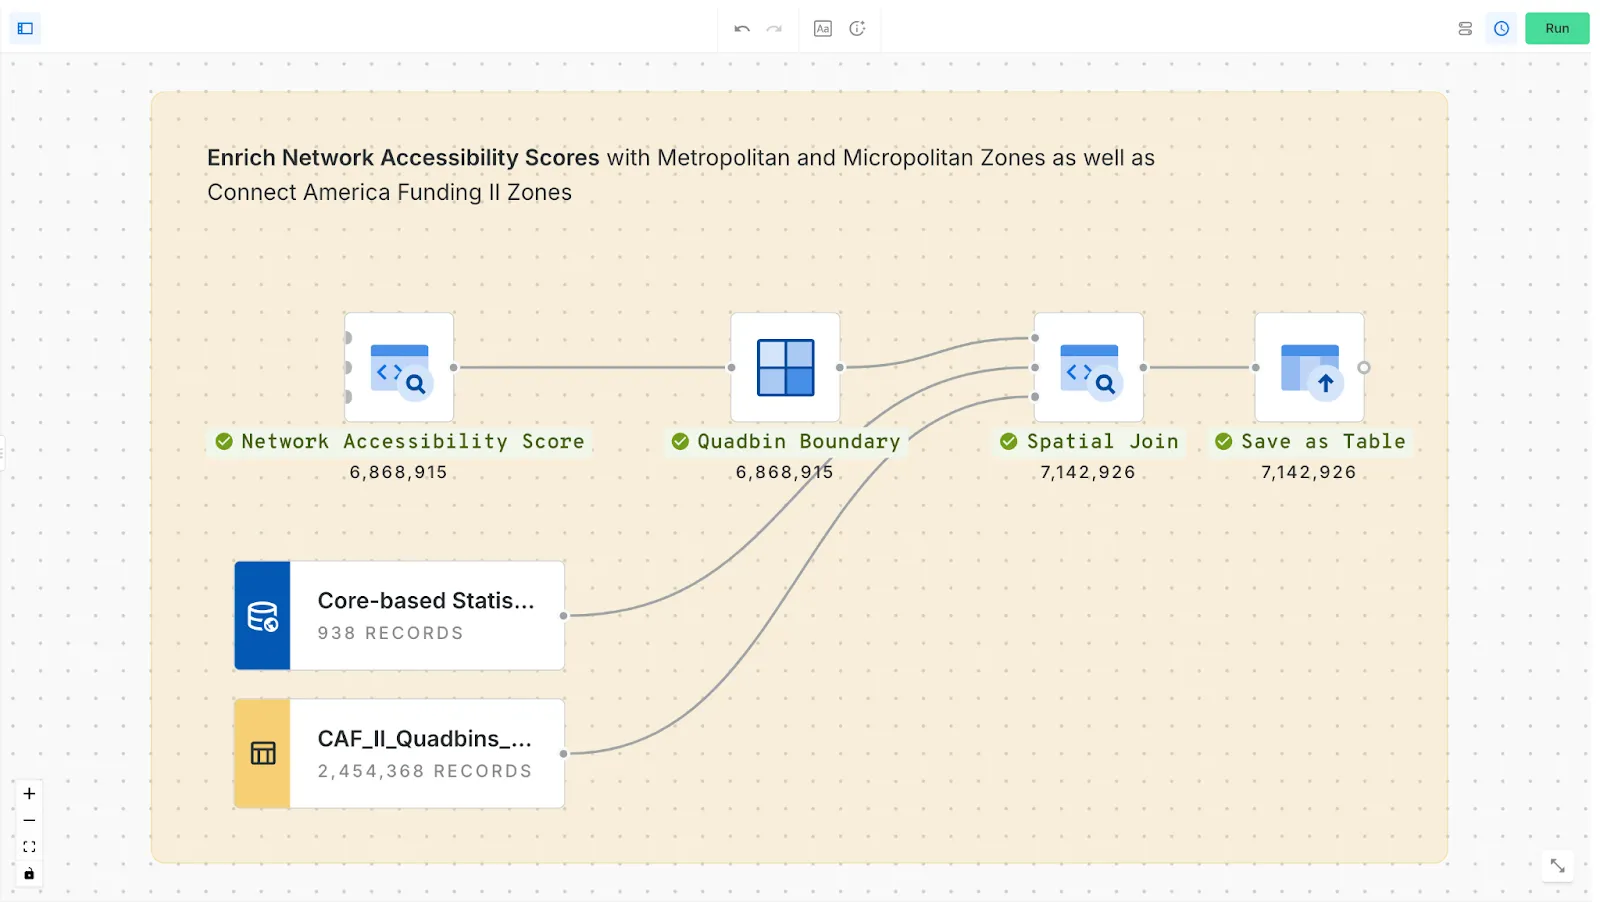Open the add annotation text tool
The height and width of the screenshot is (903, 1600).
pos(823,28)
